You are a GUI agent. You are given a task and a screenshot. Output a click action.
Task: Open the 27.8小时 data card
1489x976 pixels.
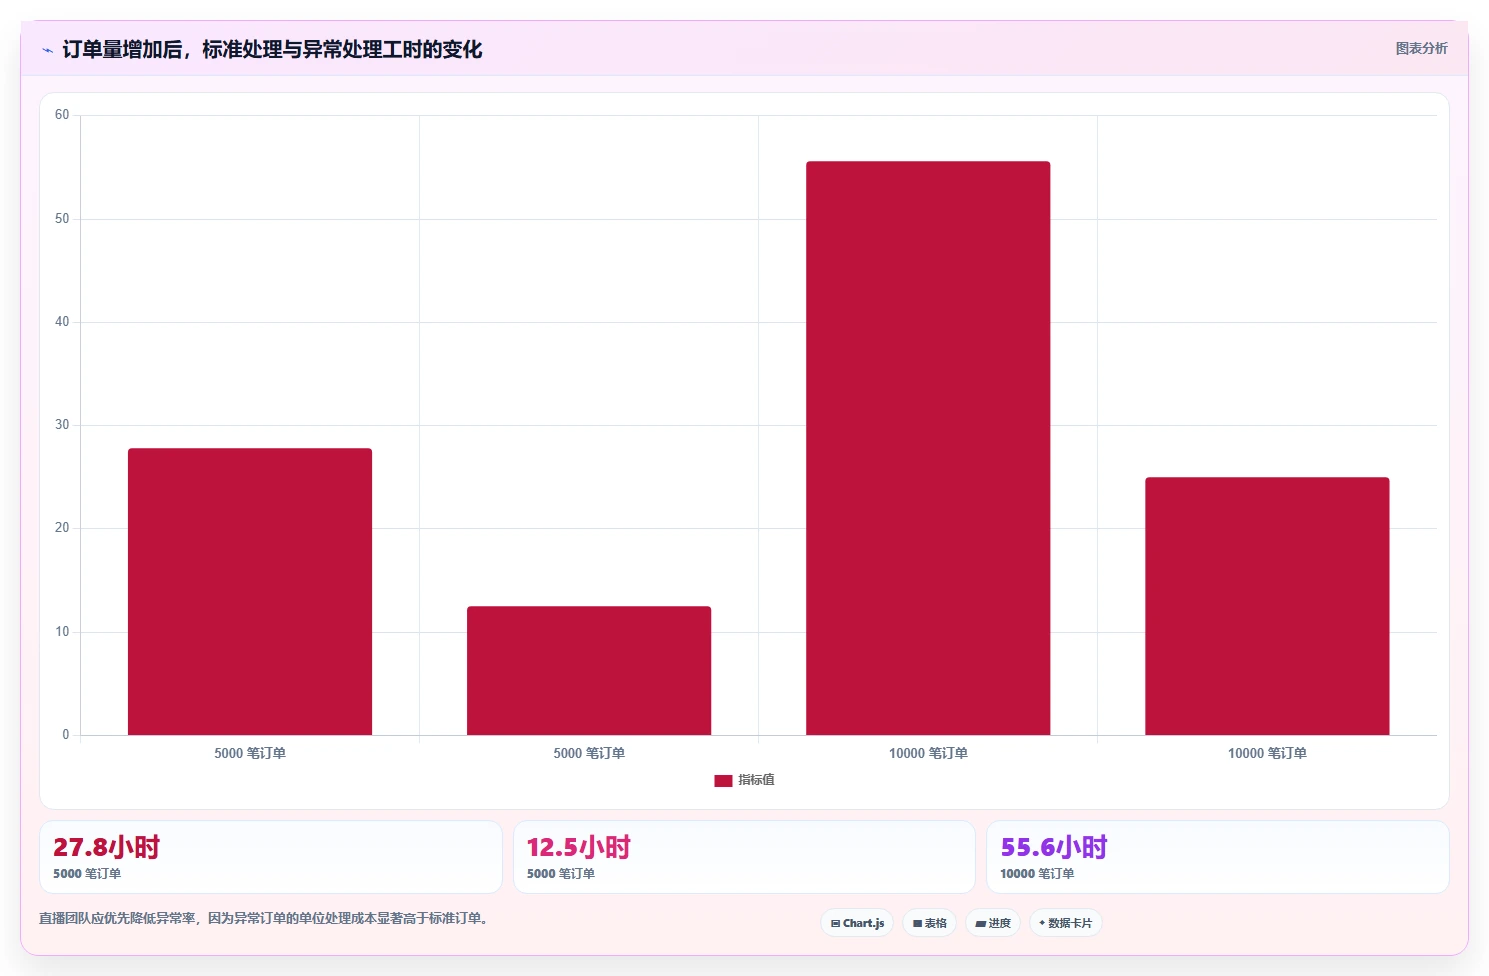(270, 857)
